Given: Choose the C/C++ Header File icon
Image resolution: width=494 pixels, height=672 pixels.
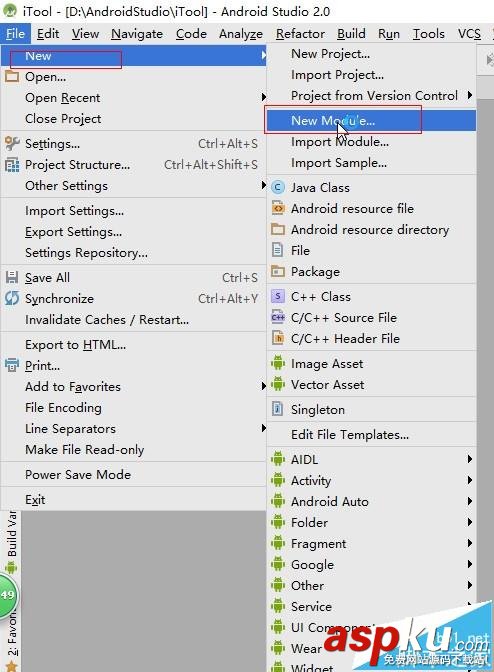Looking at the screenshot, I should click(278, 339).
